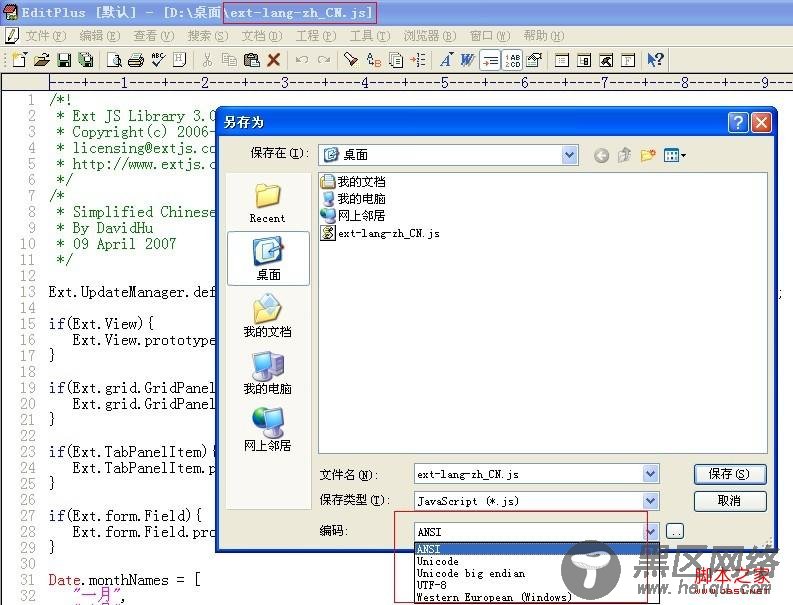Viewport: 793px width, 605px height.
Task: Select Recent in the places bar
Action: pyautogui.click(x=268, y=203)
